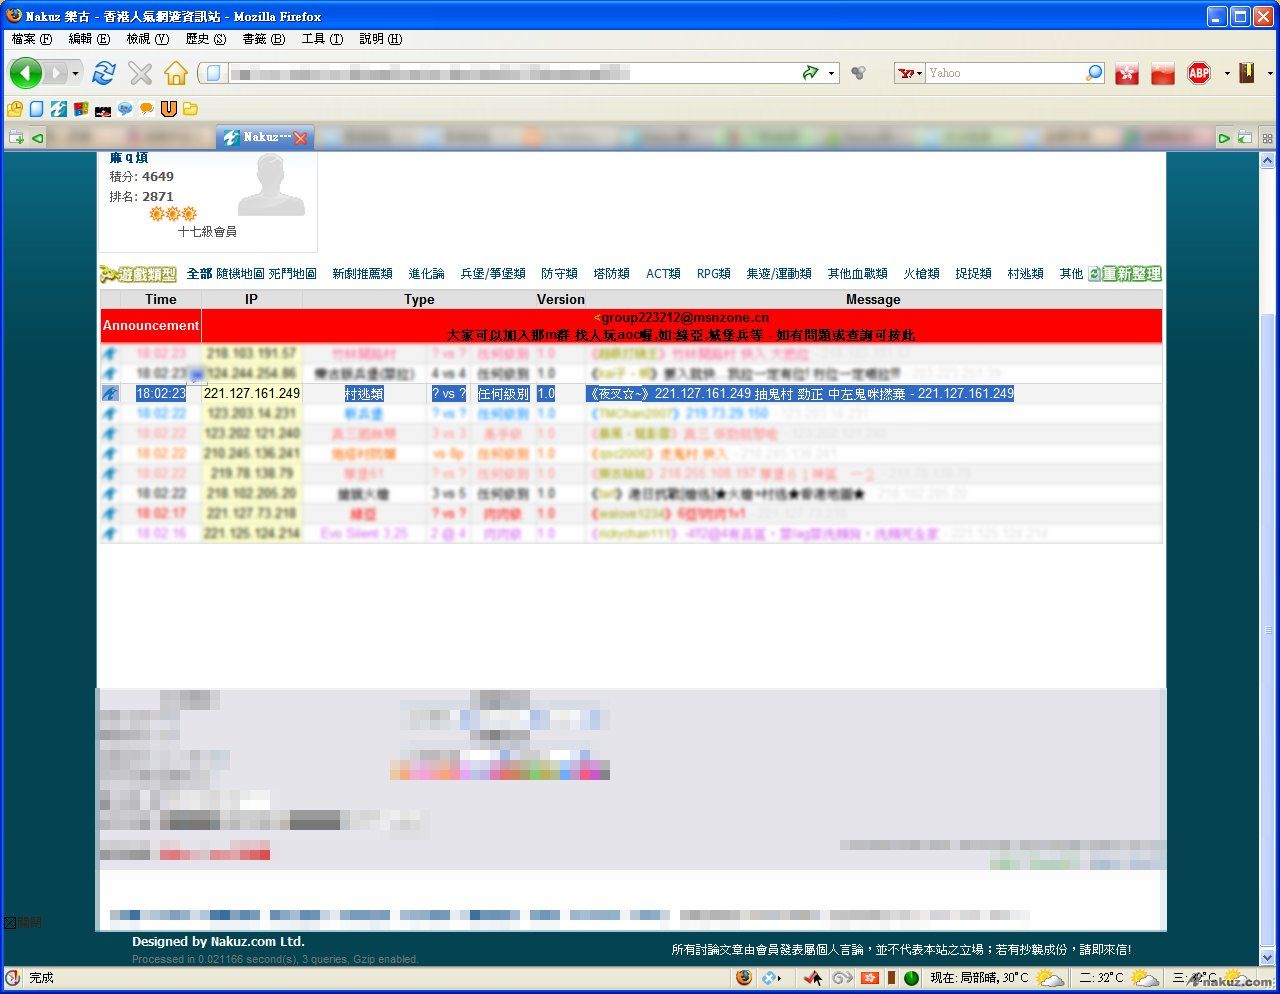Open the yellow folder bookmark icon
Image resolution: width=1280 pixels, height=994 pixels.
click(190, 109)
